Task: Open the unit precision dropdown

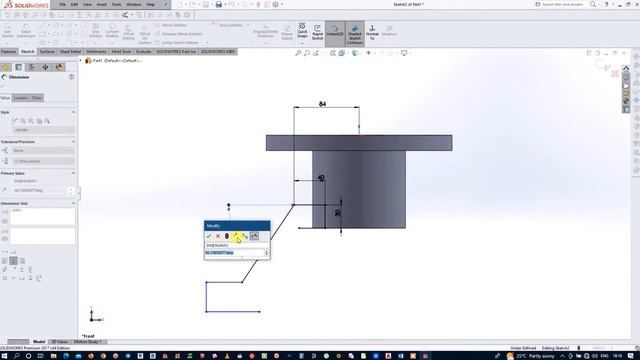Action: click(43, 162)
